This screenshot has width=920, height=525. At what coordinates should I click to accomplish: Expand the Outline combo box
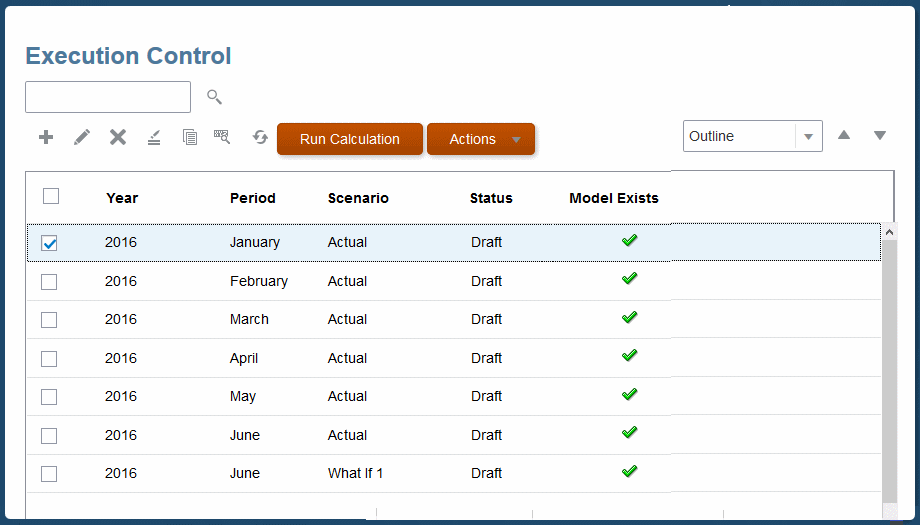(808, 137)
